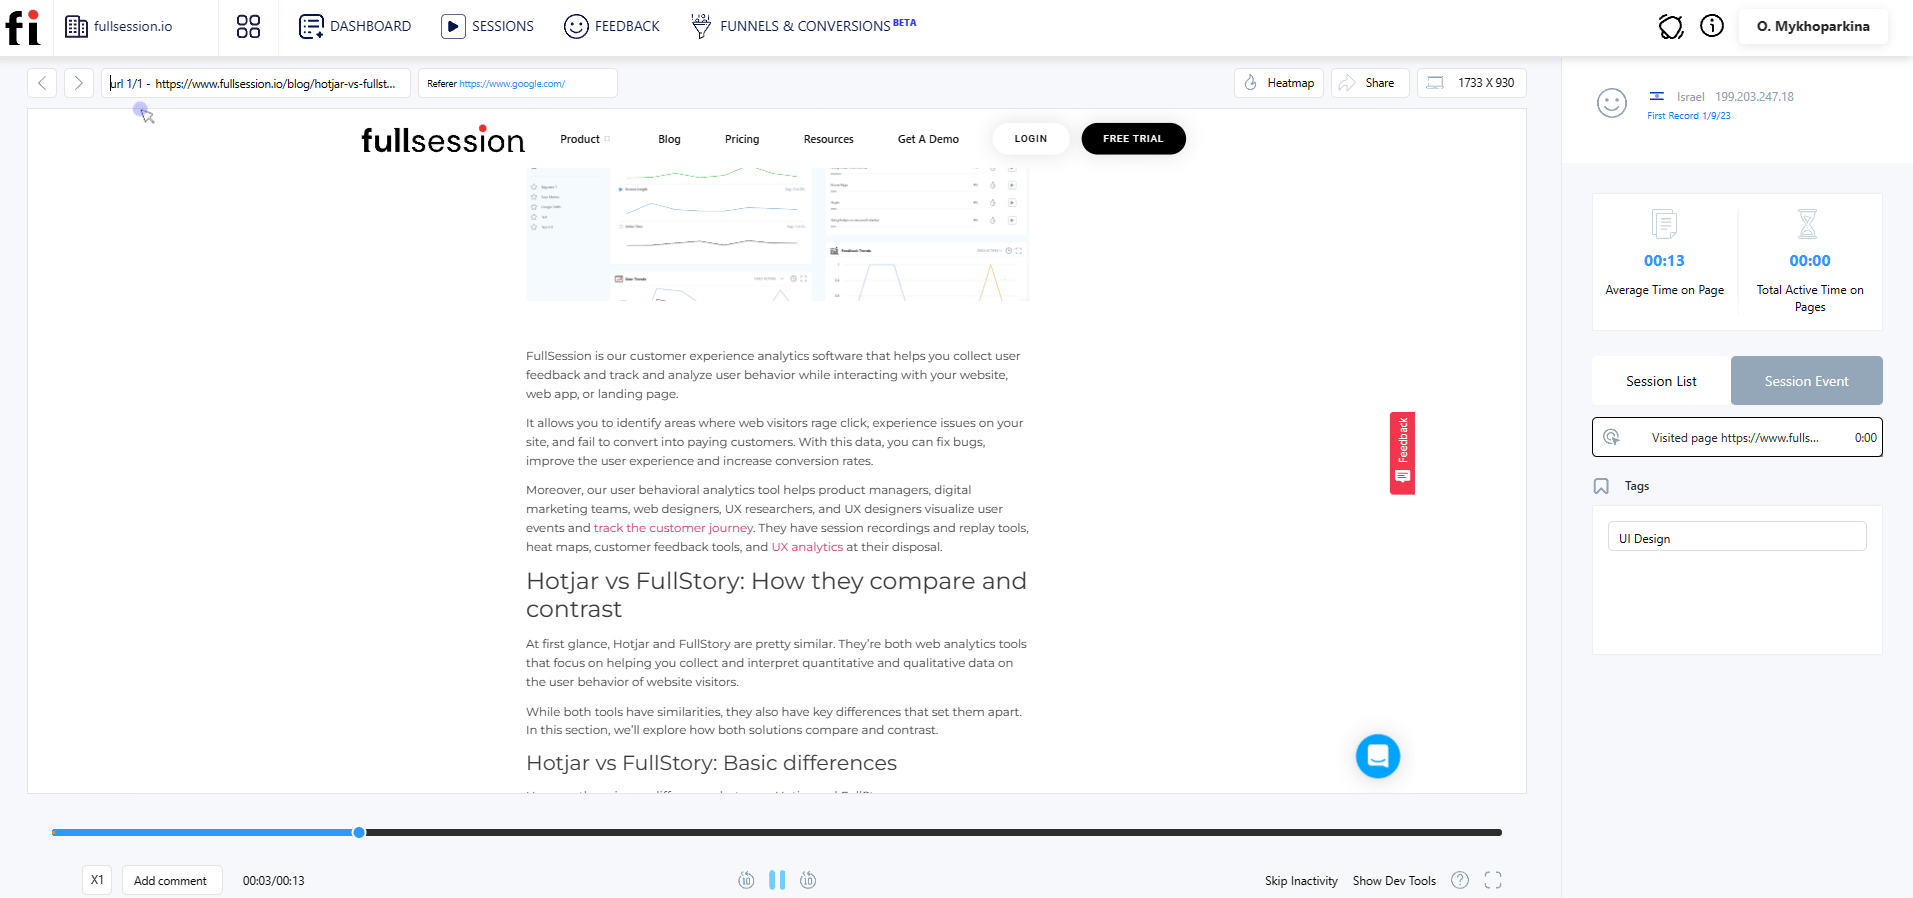The image size is (1913, 898).
Task: Click the help question mark icon
Action: [1460, 880]
